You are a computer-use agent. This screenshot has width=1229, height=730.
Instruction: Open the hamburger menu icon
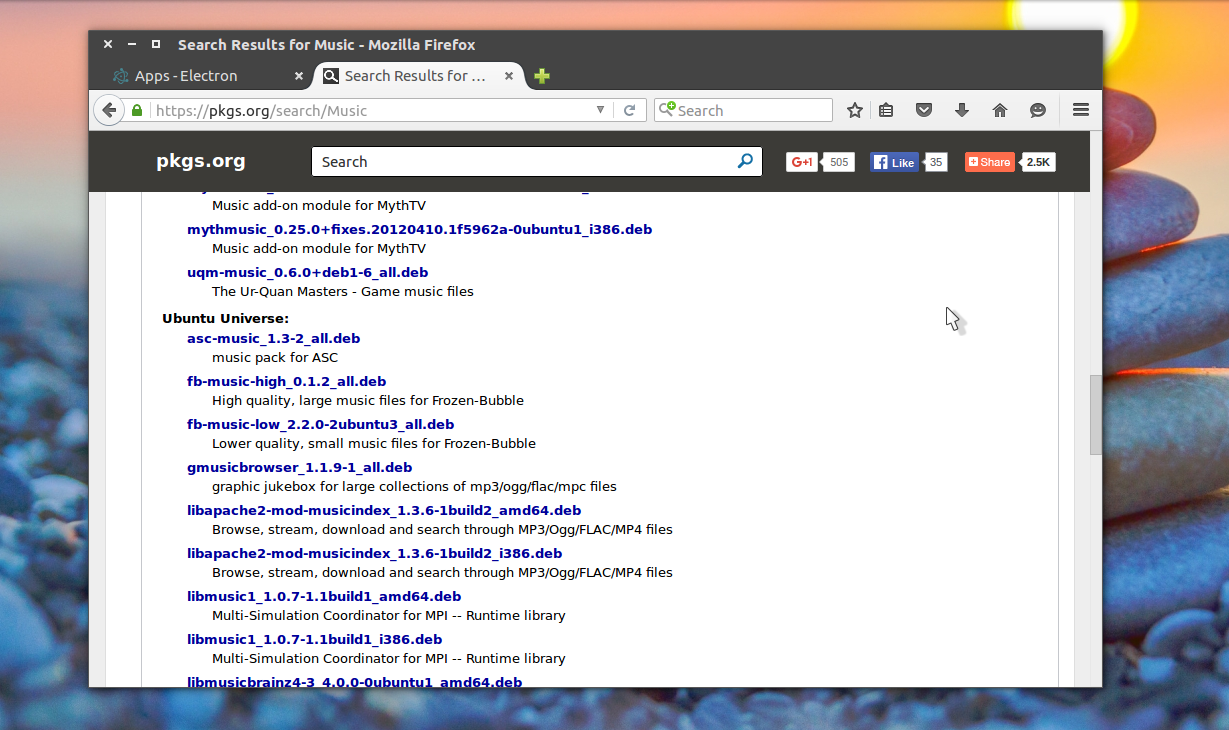point(1080,110)
